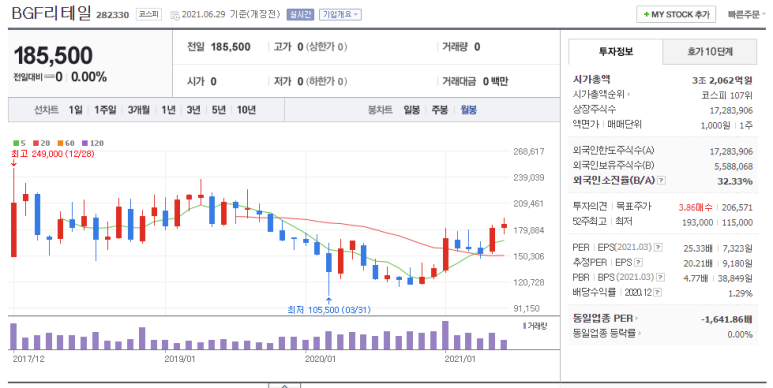The height and width of the screenshot is (388, 773).
Task: Click the purple 120-day moving average legend
Action: [x=93, y=143]
